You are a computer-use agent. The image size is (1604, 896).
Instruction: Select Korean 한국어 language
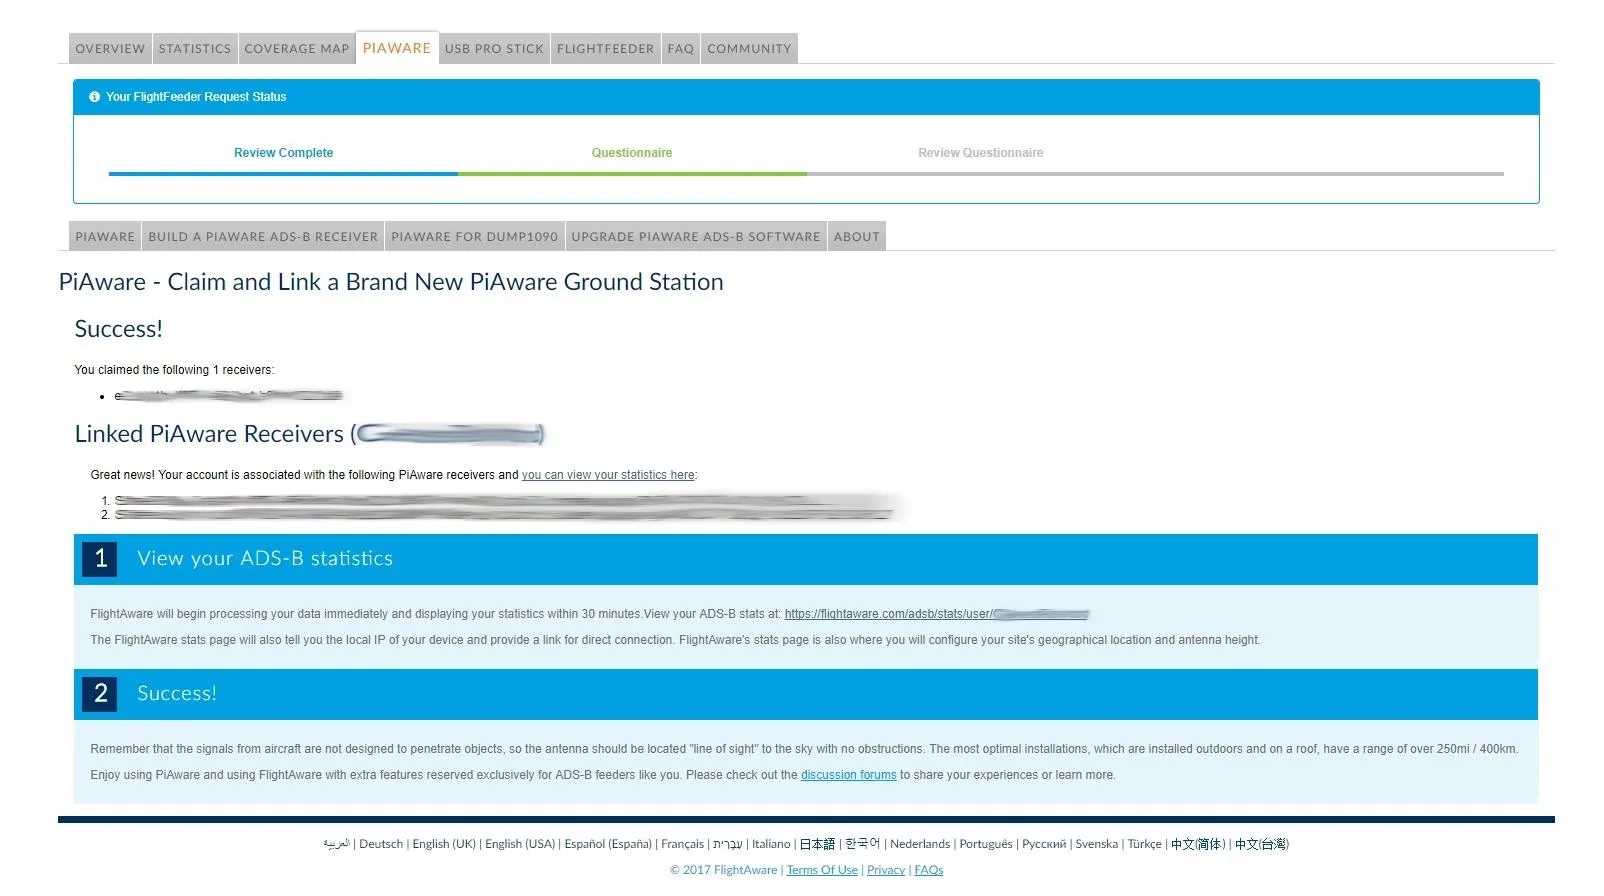(x=863, y=844)
